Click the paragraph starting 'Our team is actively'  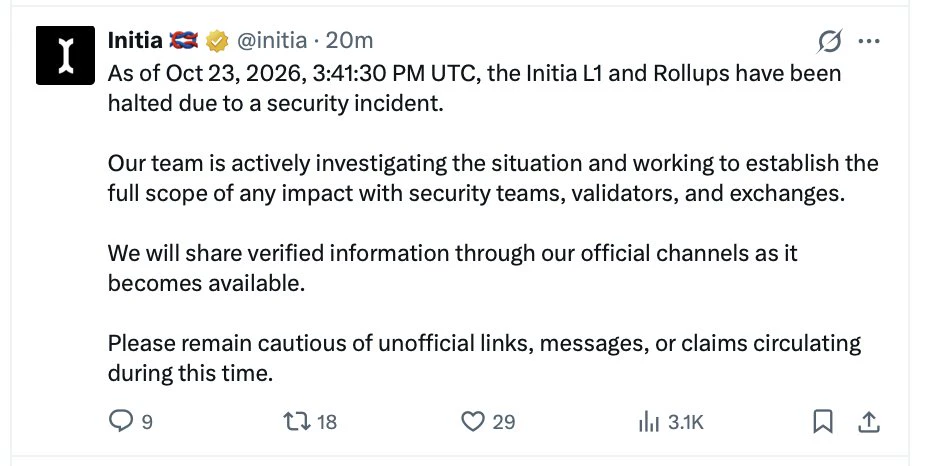point(493,178)
